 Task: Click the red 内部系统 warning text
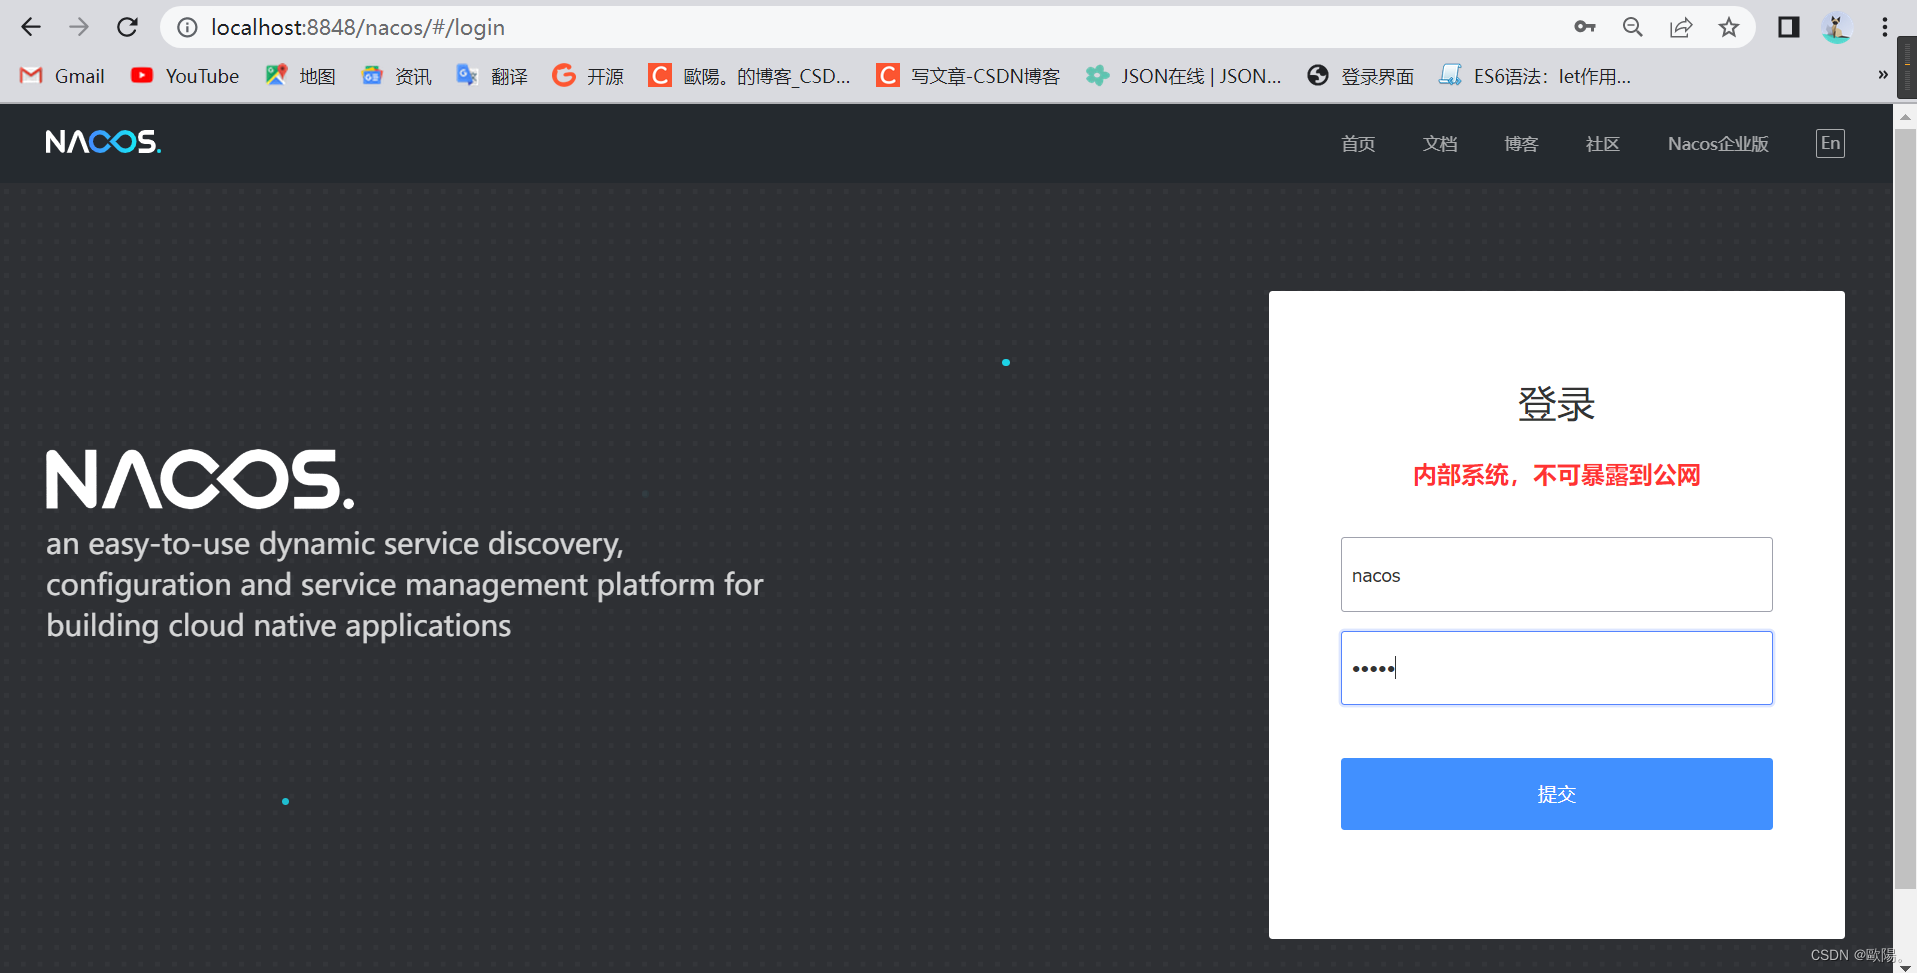(x=1556, y=475)
